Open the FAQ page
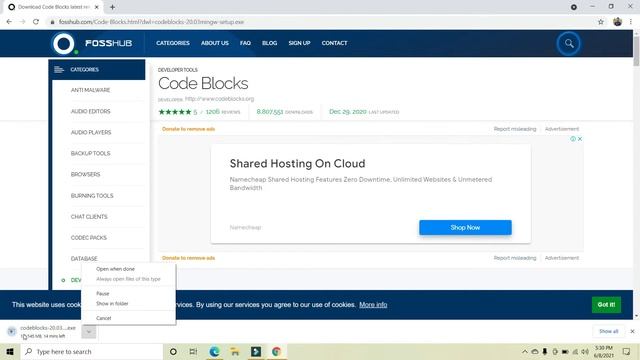The height and width of the screenshot is (360, 640). (x=245, y=43)
